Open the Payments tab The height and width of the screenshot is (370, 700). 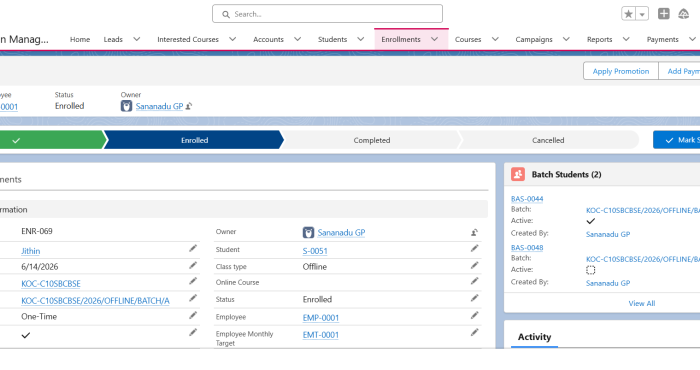662,39
